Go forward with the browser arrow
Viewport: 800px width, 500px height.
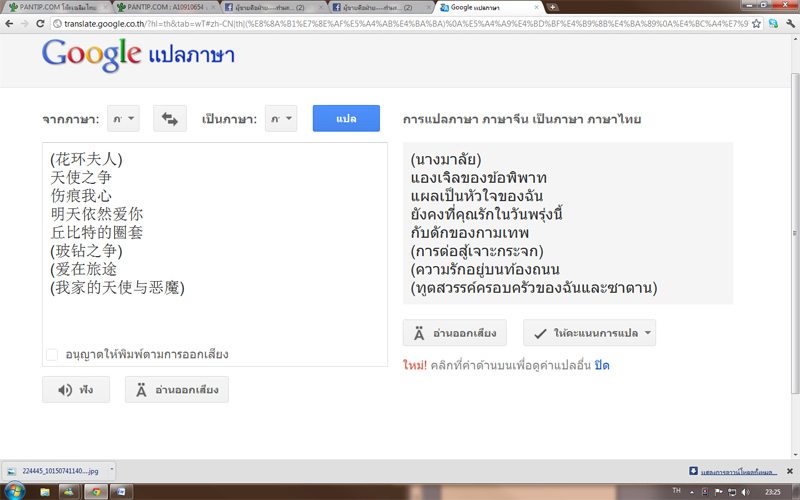coord(24,23)
